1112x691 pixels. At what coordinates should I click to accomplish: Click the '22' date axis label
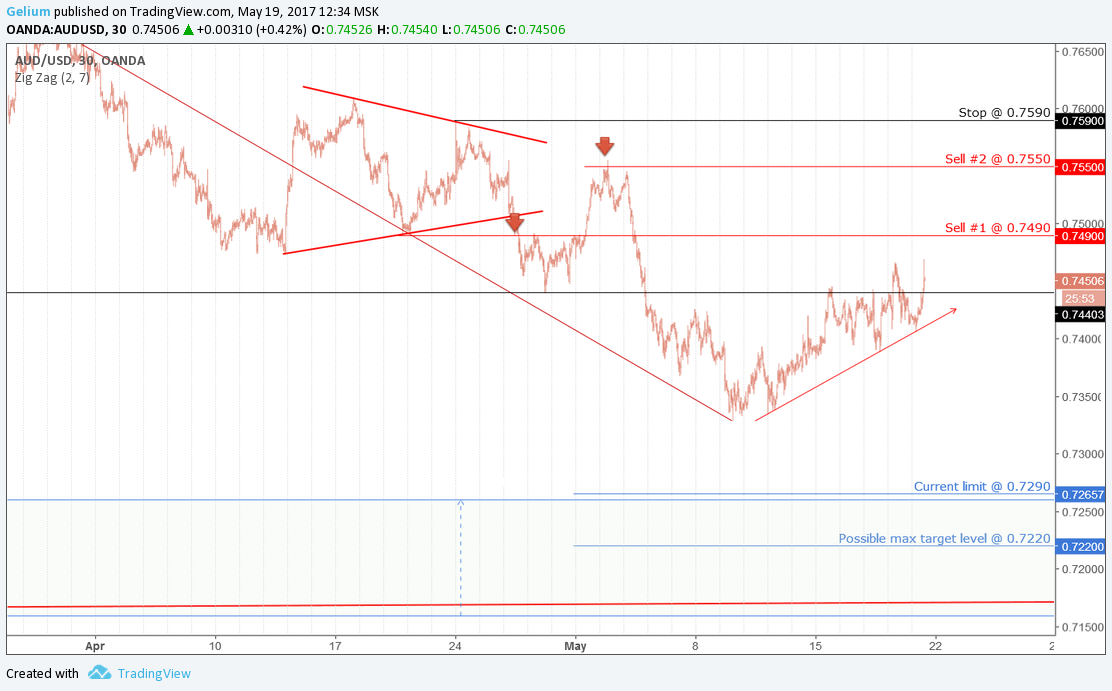[x=935, y=646]
